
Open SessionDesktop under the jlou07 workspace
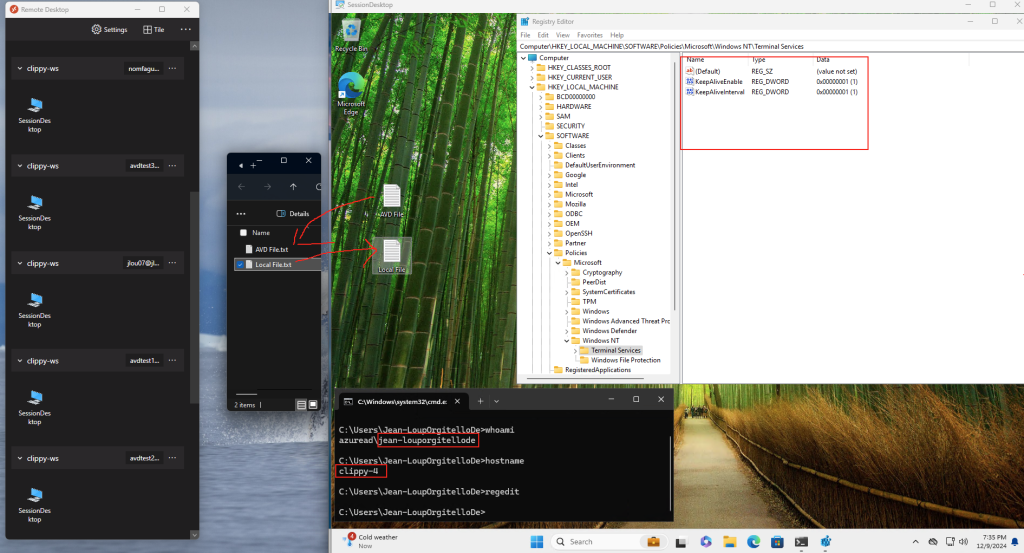(35, 310)
